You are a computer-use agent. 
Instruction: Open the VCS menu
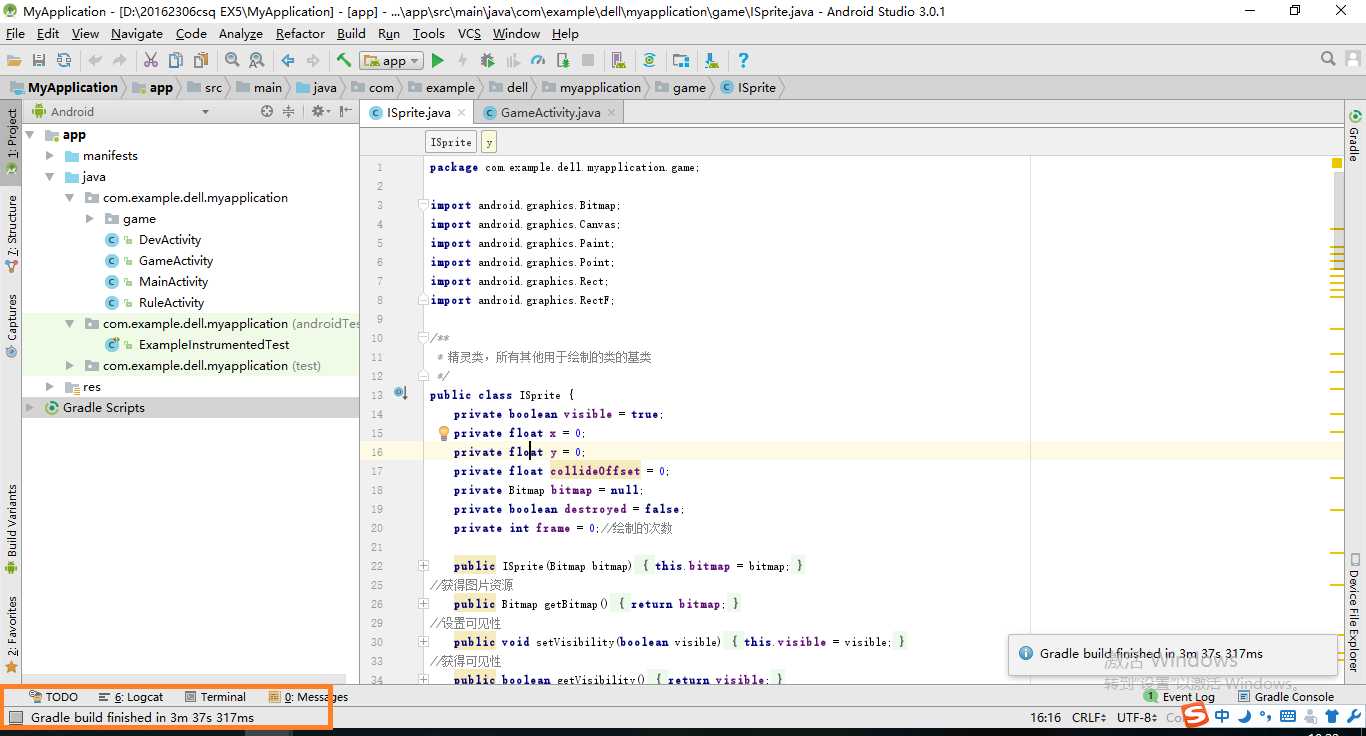(x=469, y=33)
